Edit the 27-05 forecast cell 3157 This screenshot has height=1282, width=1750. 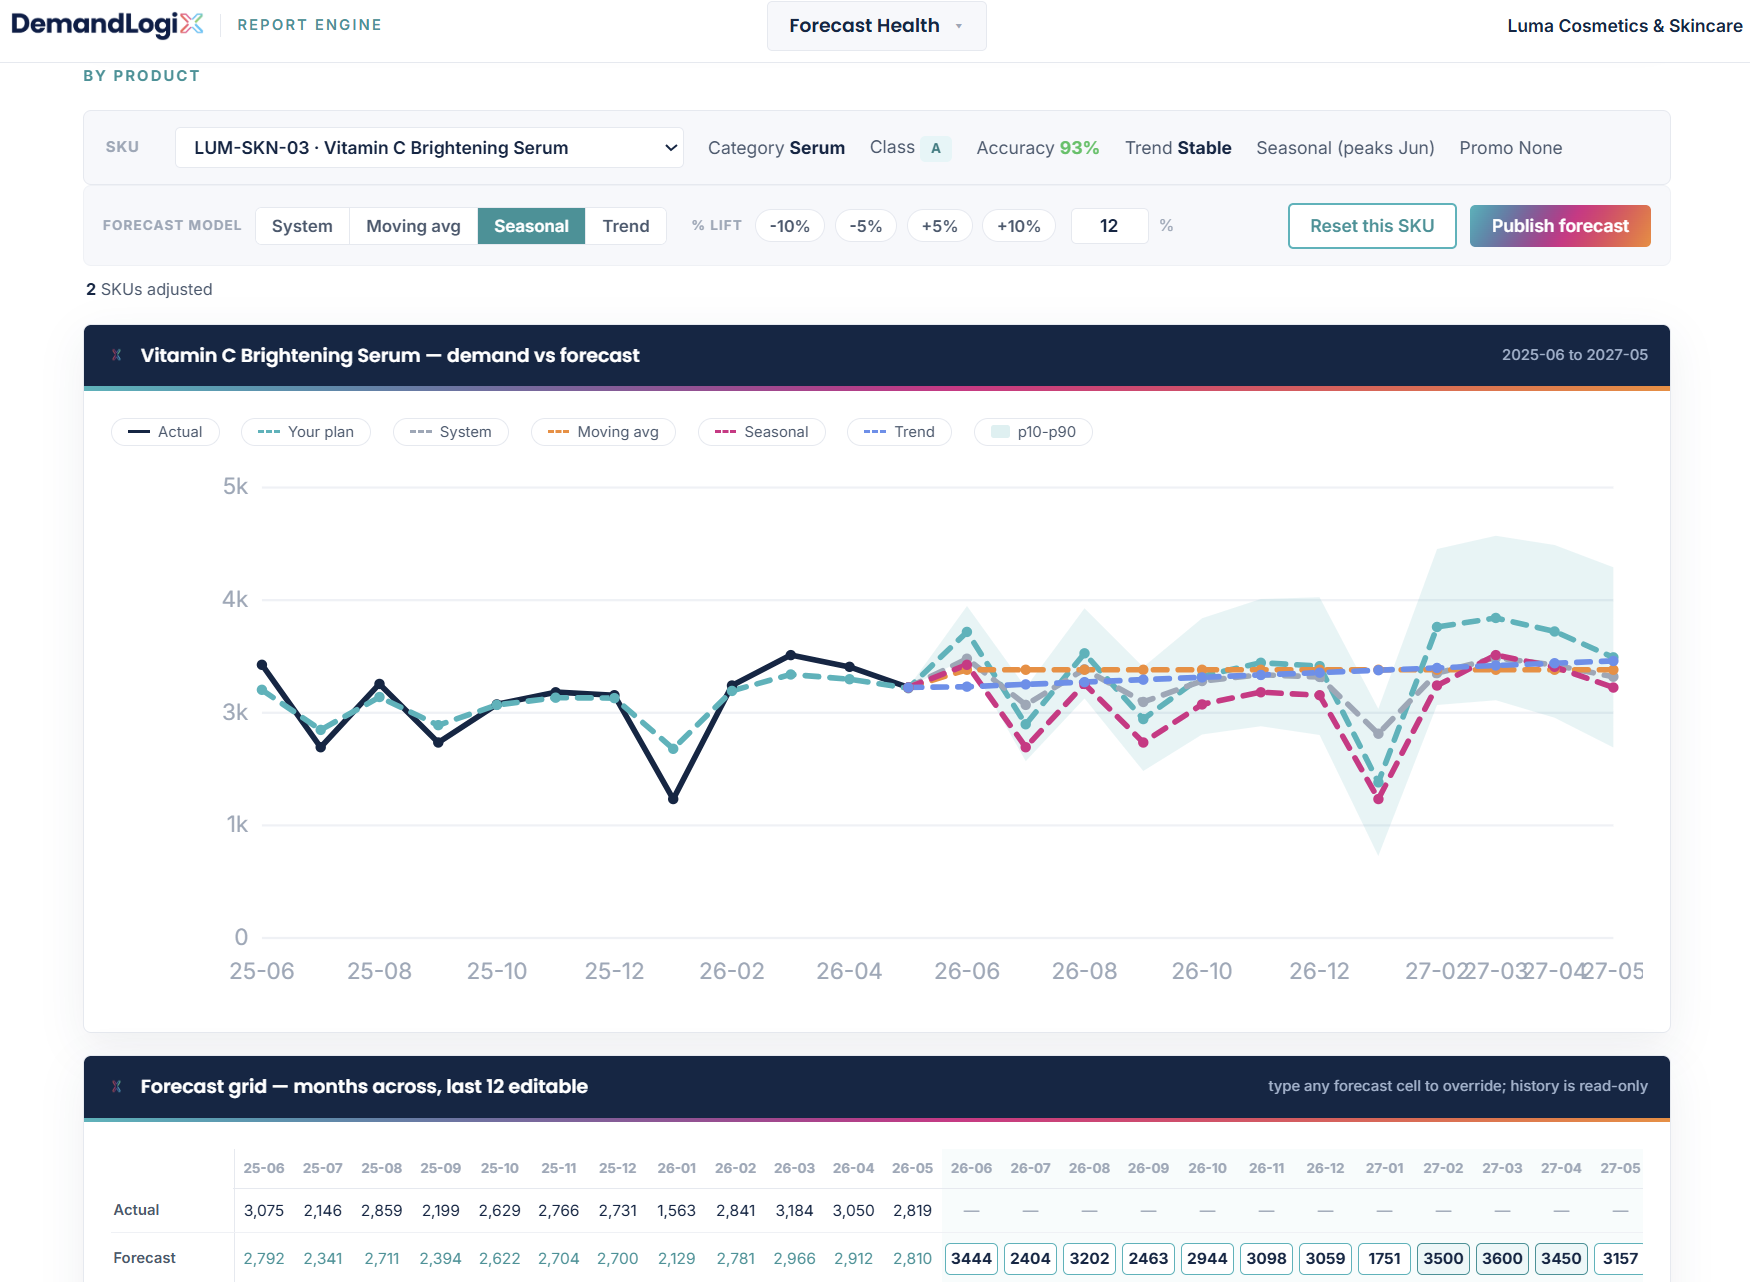pos(1620,1258)
